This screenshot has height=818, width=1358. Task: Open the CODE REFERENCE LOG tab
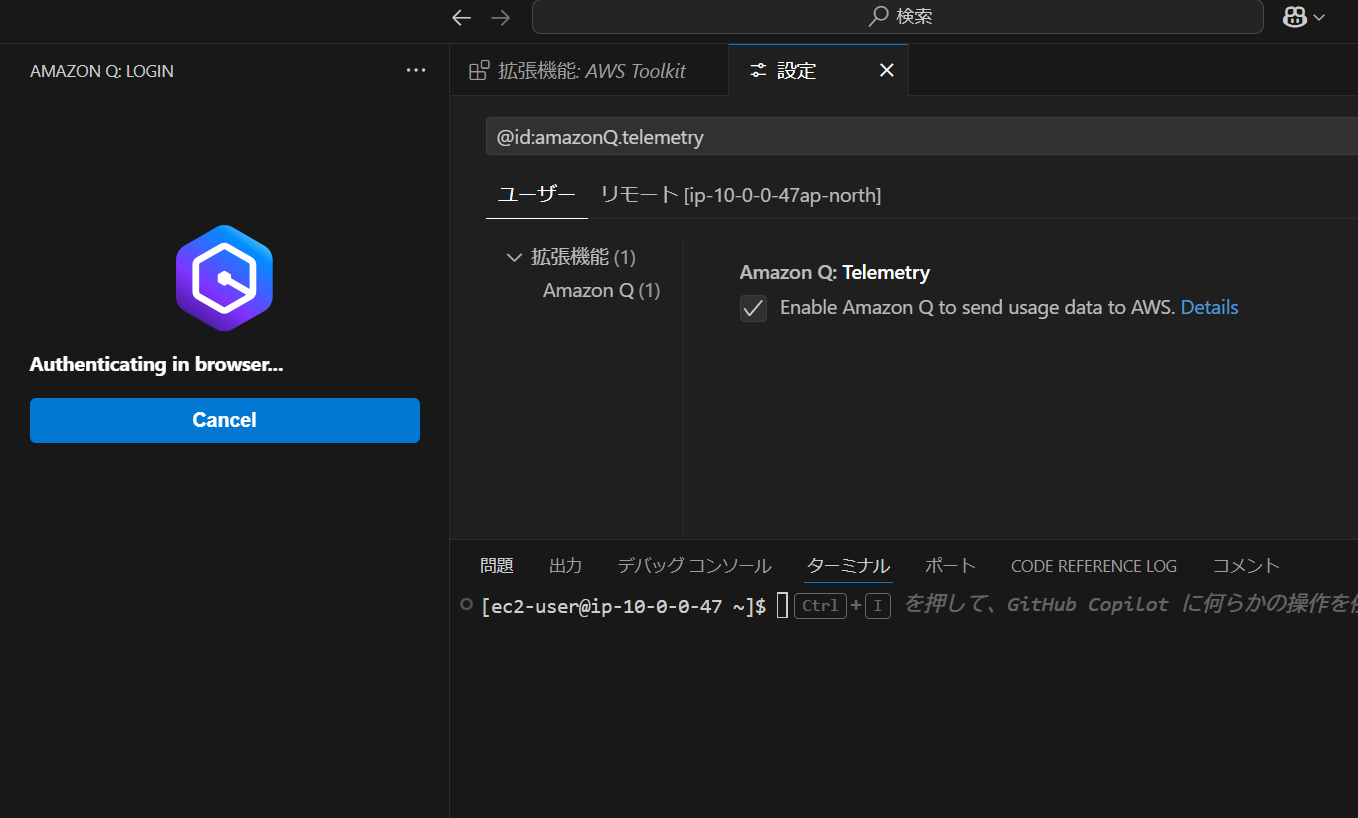[1094, 566]
